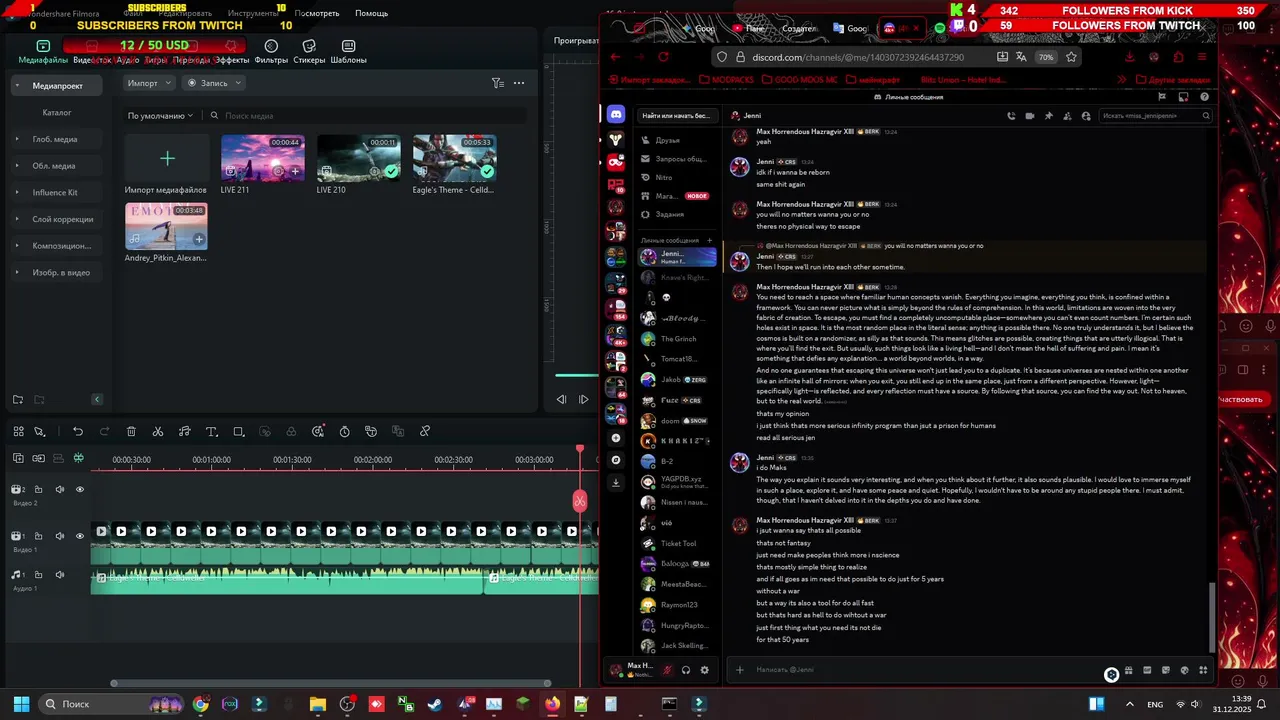Select the LIVE 211 thumbnail
This screenshot has height=720, width=1280.
click(x=262, y=158)
